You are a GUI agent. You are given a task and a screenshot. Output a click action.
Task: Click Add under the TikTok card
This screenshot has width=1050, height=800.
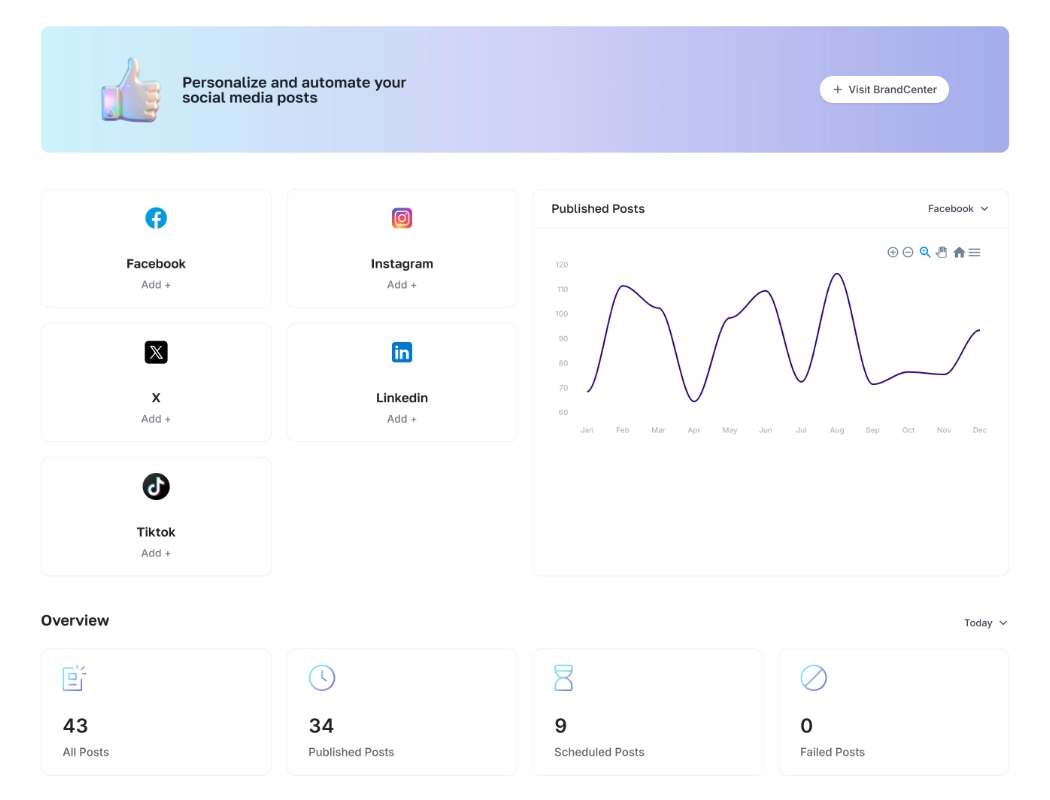coord(156,552)
